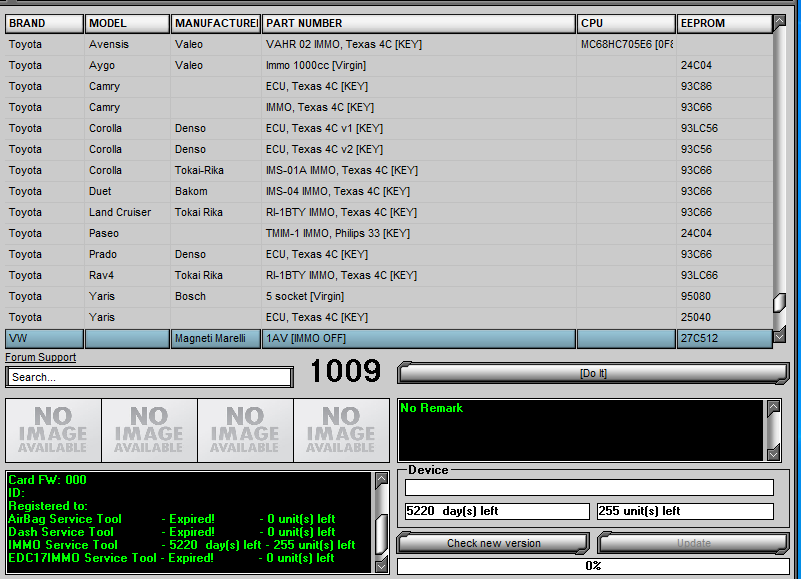Screen dimensions: 801x579
Task: Click the Remark box scroll down arrow
Action: [x=773, y=453]
